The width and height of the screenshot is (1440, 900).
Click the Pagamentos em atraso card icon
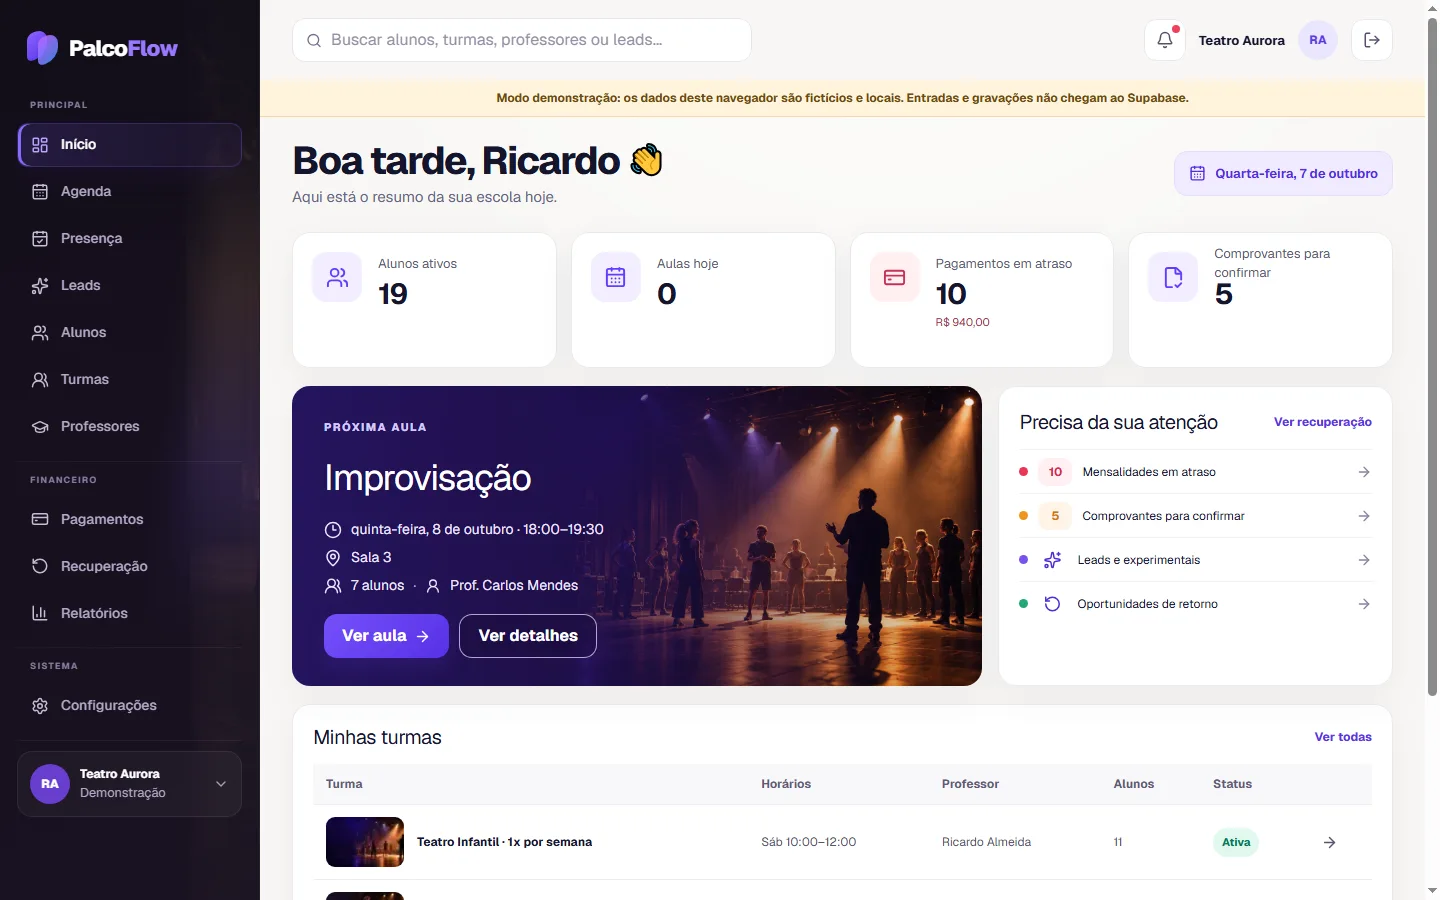click(x=895, y=277)
